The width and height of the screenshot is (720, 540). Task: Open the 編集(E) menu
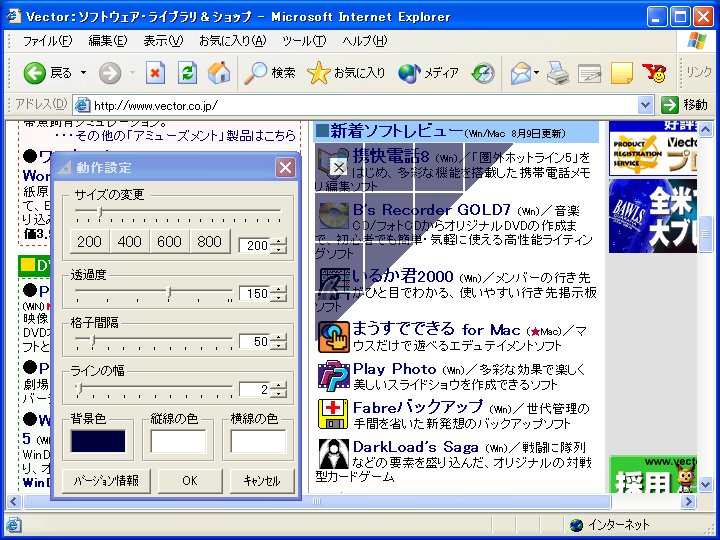coord(107,41)
